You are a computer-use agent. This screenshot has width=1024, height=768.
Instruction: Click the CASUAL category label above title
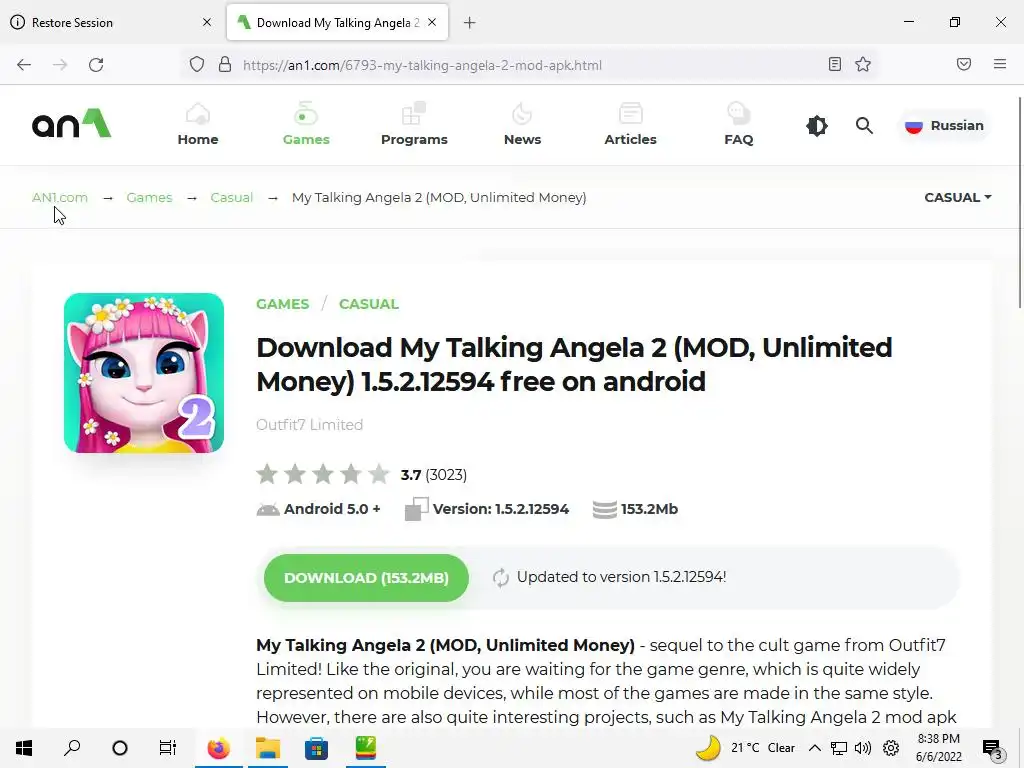coord(368,304)
